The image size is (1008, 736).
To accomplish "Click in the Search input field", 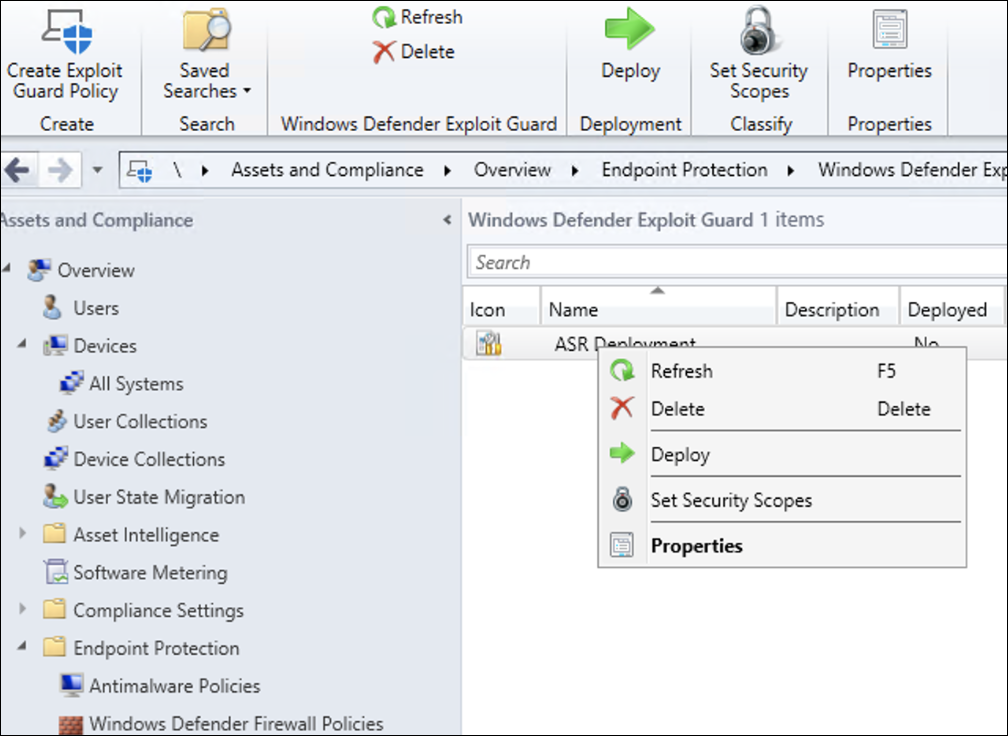I will [735, 263].
